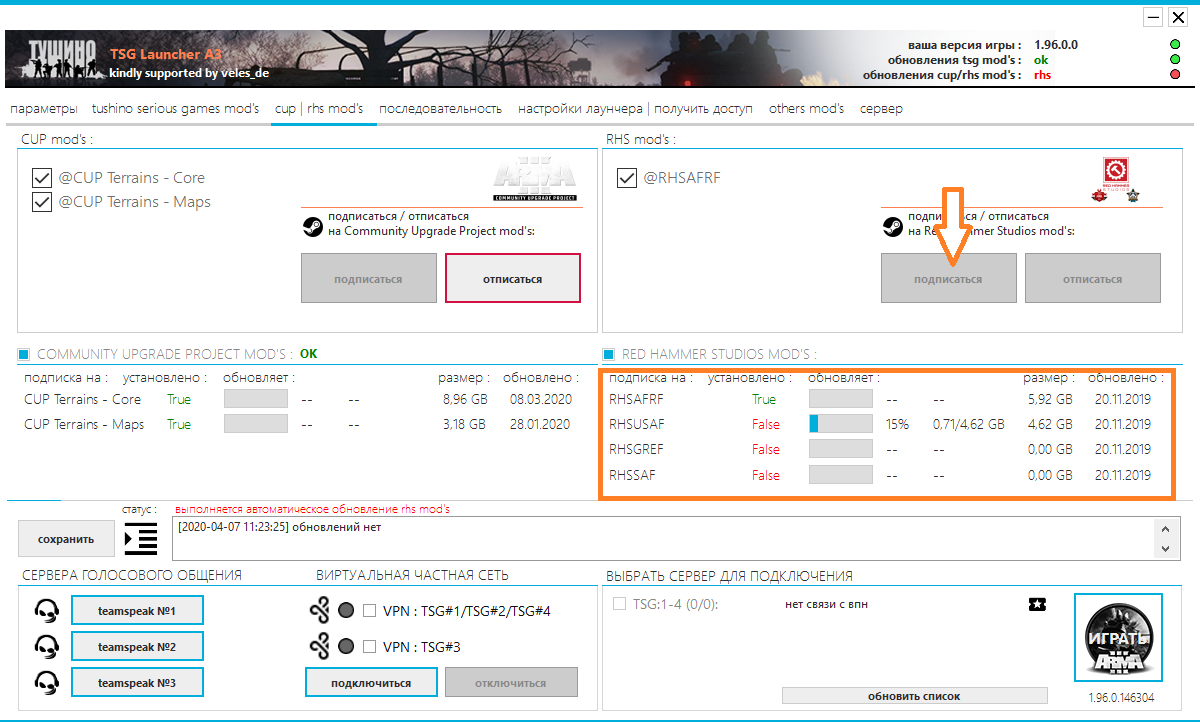
Task: Open the log list icon beside сохранить
Action: (141, 539)
